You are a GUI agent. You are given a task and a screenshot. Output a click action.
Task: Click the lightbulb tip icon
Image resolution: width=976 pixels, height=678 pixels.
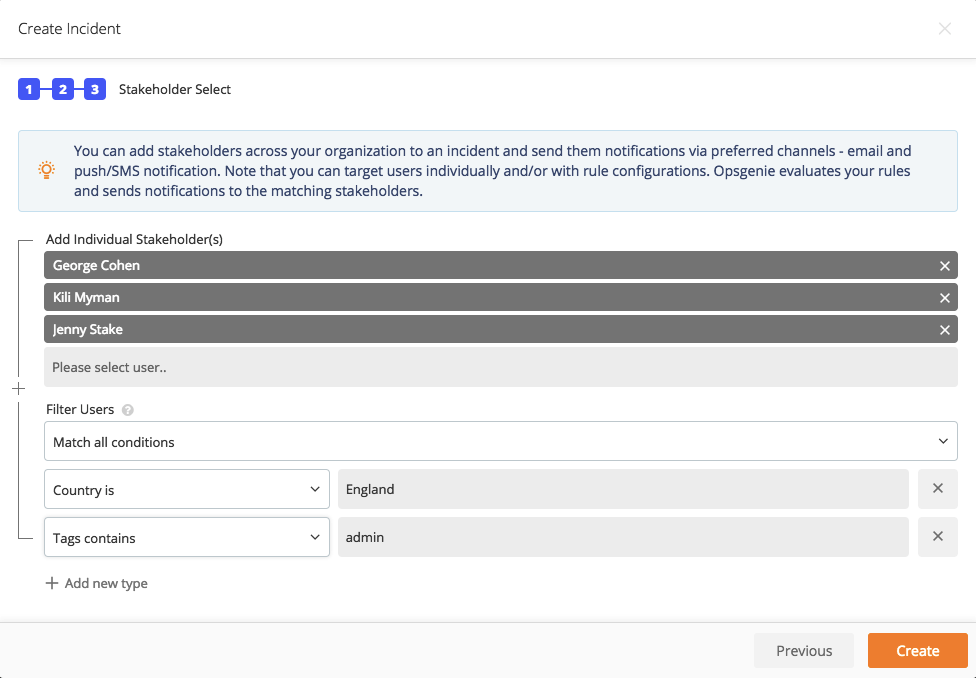pyautogui.click(x=47, y=170)
